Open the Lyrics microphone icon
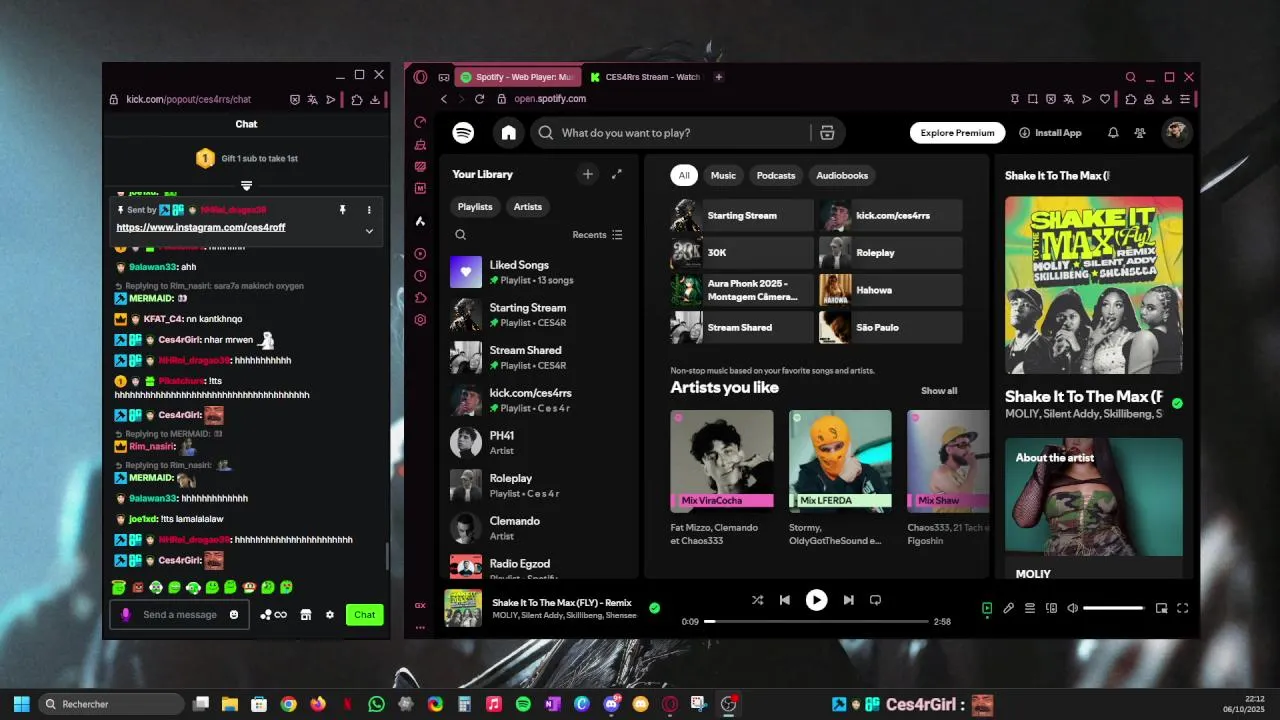Image resolution: width=1280 pixels, height=720 pixels. pyautogui.click(x=1009, y=608)
